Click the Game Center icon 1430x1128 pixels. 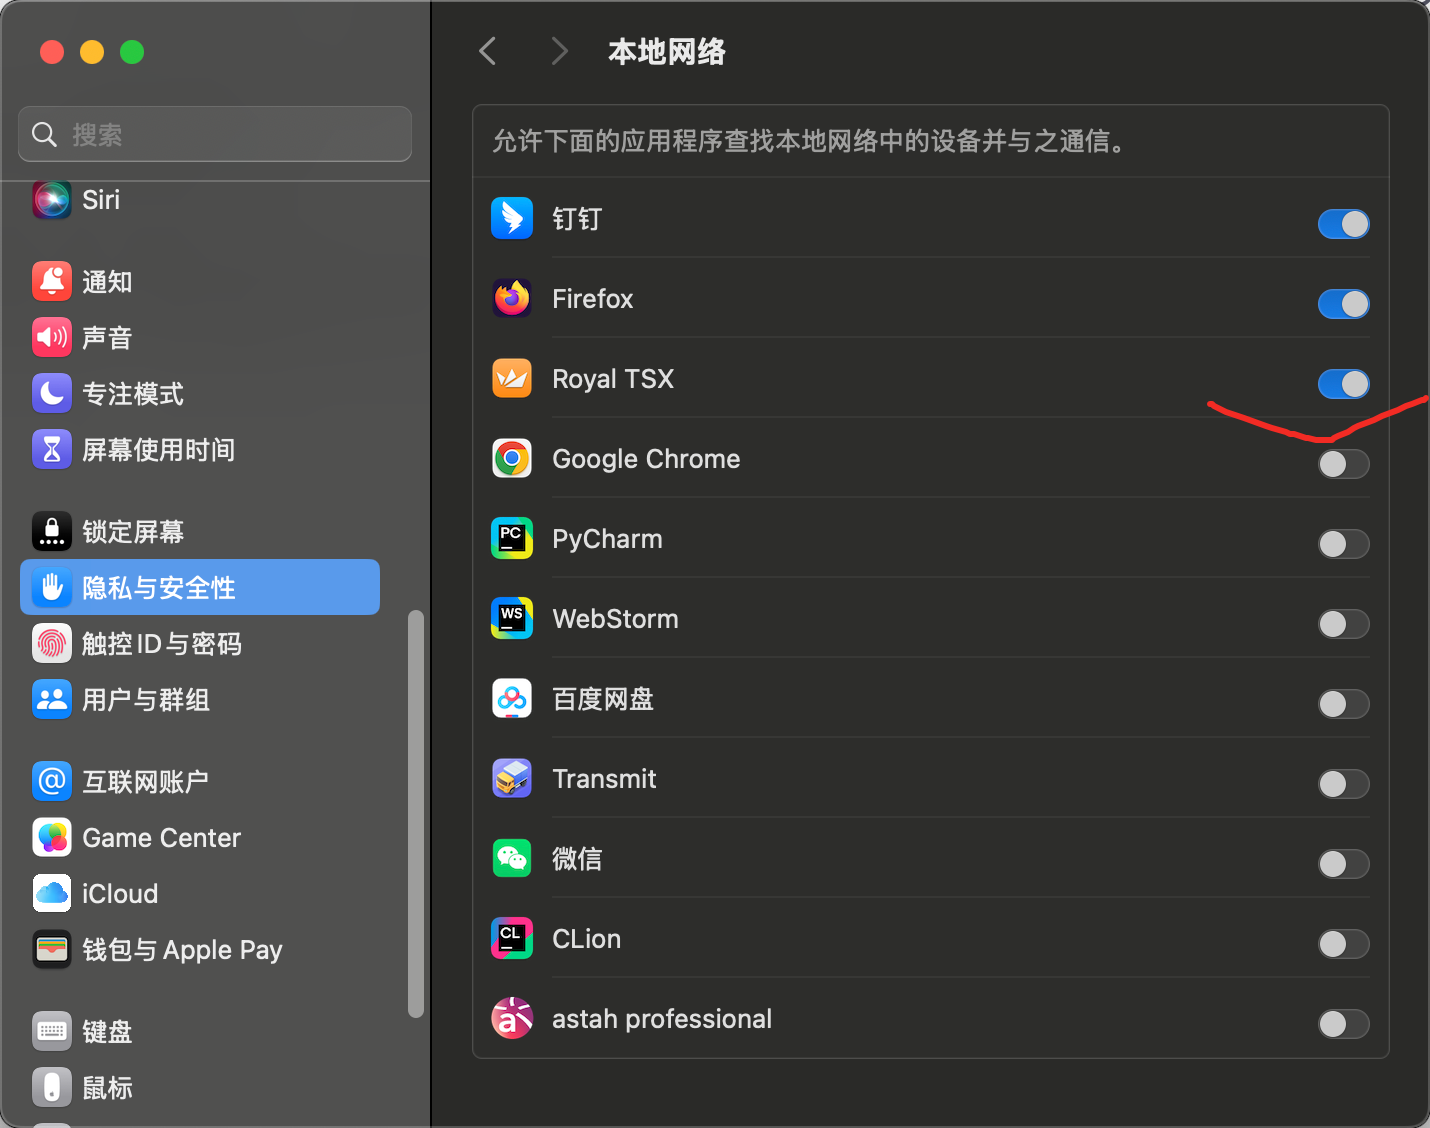click(x=52, y=838)
